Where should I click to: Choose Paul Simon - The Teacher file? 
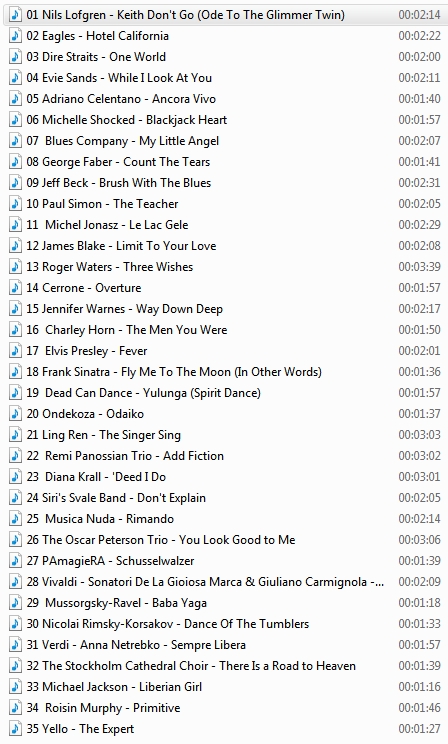tap(226, 204)
